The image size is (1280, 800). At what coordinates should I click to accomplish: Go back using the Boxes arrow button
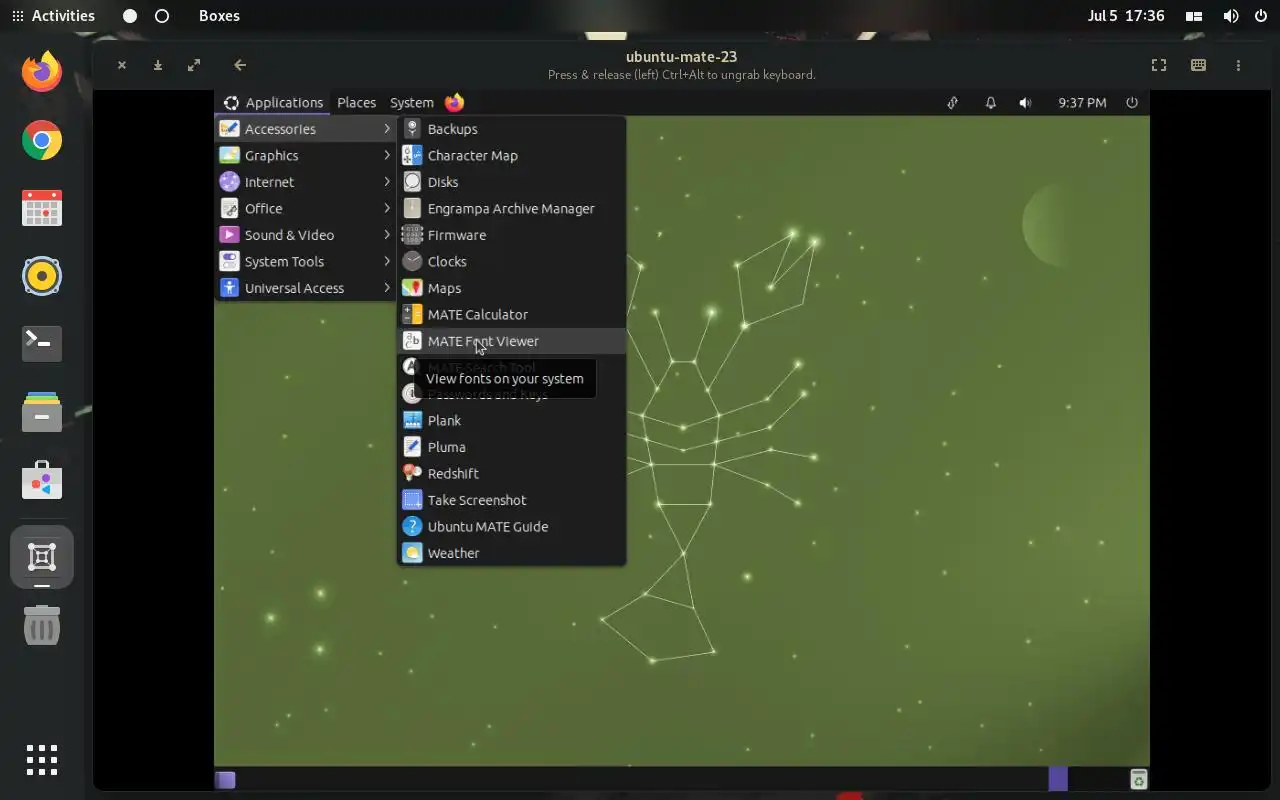240,65
